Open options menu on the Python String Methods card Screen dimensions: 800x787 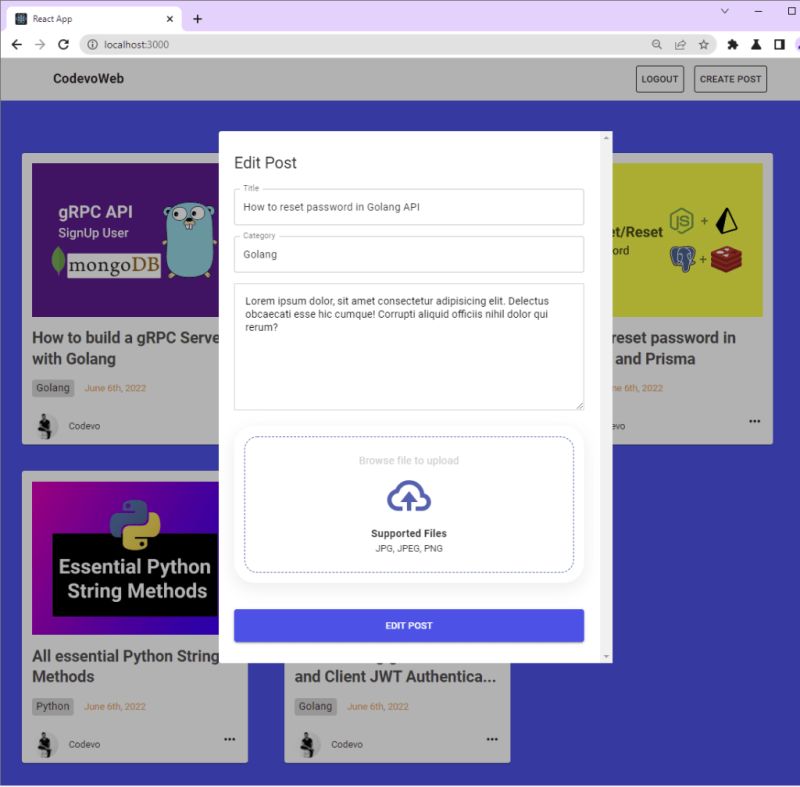point(230,738)
